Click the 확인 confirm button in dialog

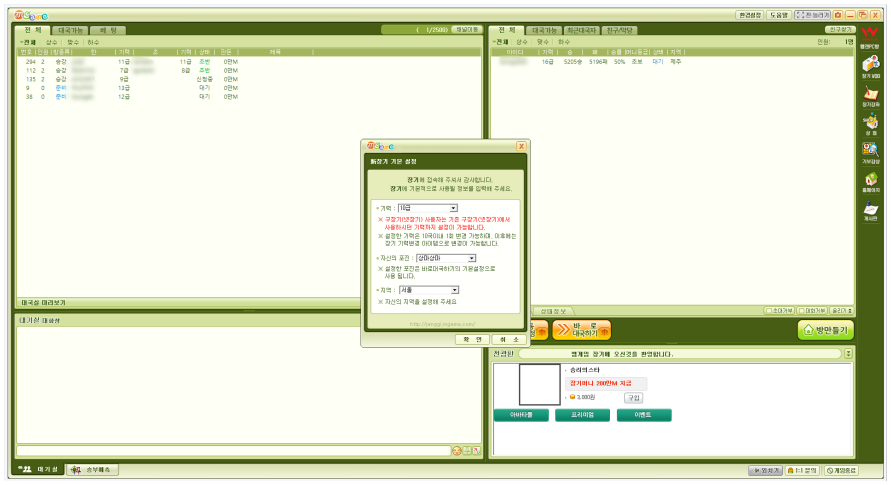coord(472,340)
